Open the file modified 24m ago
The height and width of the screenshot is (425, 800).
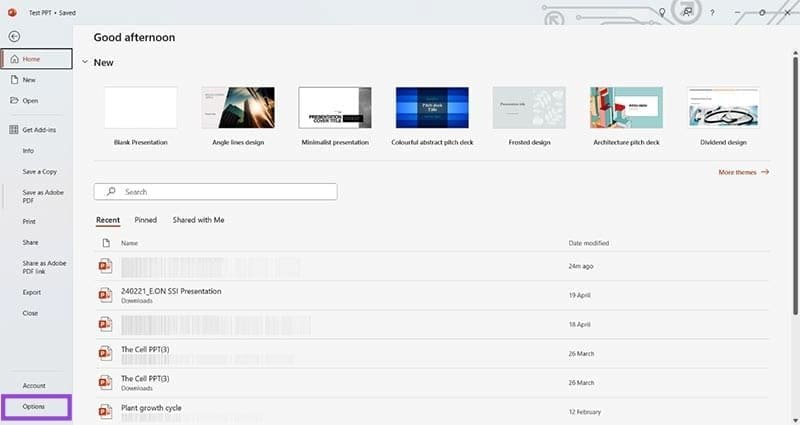(433, 266)
